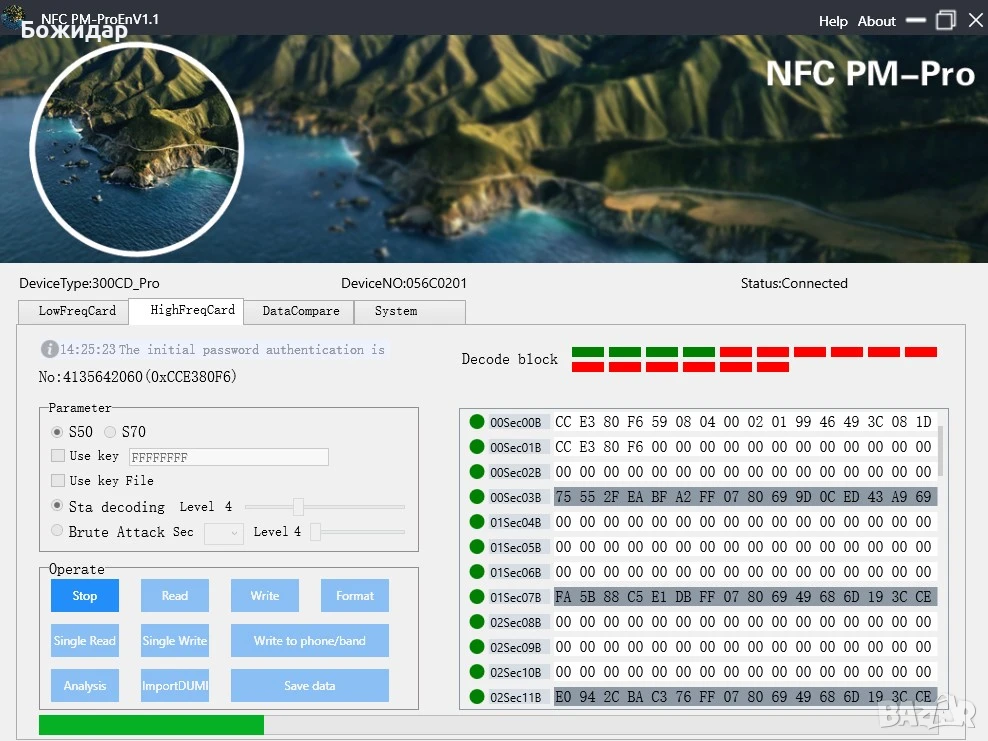
Task: Switch to the HighFreqCard tab
Action: (x=187, y=311)
